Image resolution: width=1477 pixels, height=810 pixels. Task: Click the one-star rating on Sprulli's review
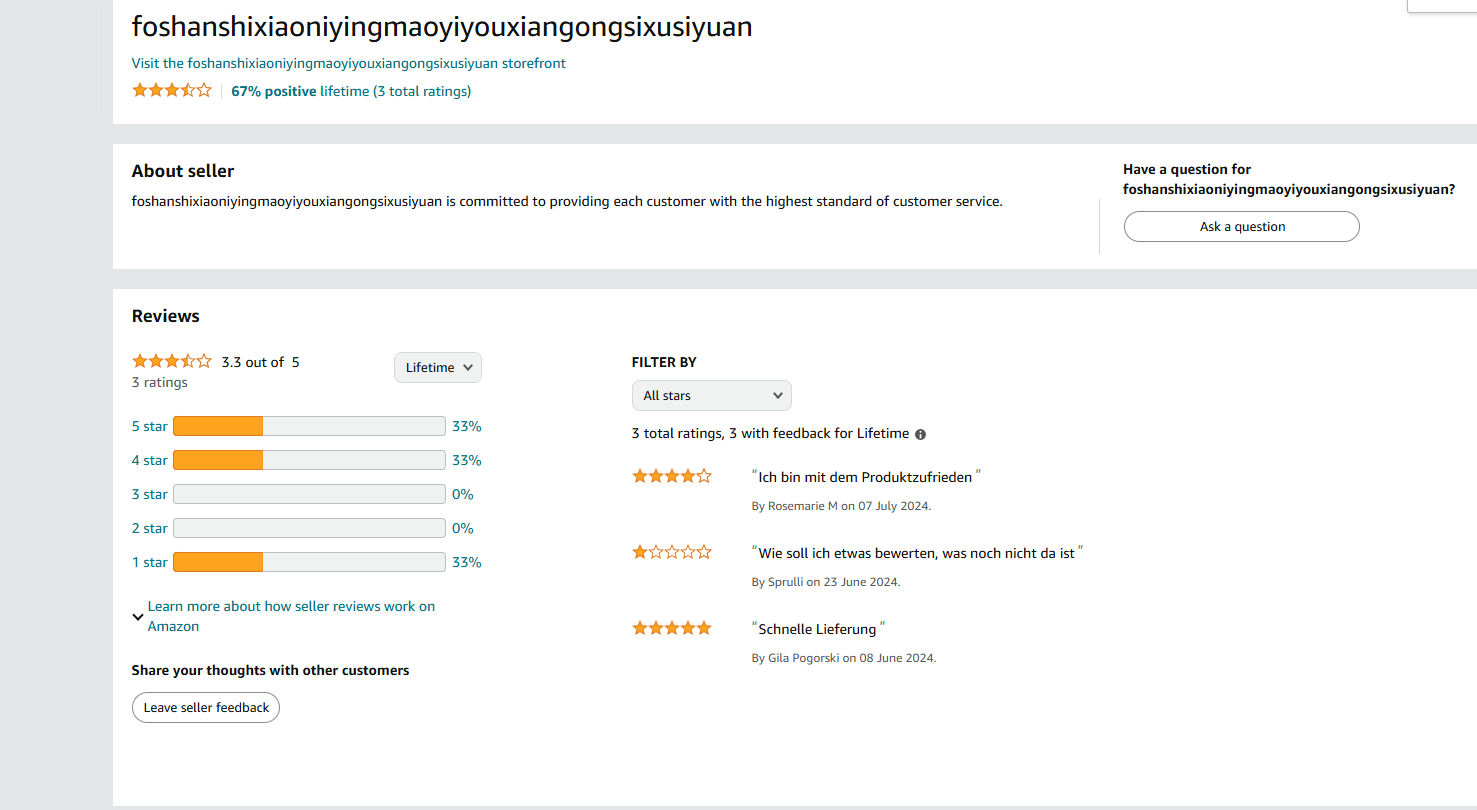click(x=672, y=553)
